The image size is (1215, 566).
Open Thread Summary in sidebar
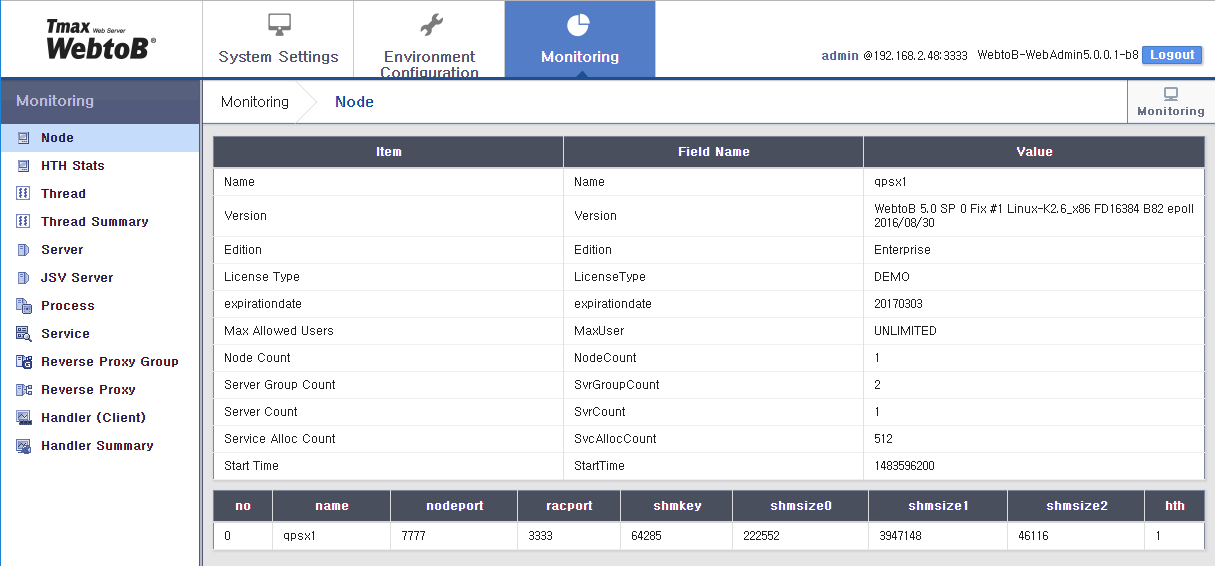coord(100,222)
